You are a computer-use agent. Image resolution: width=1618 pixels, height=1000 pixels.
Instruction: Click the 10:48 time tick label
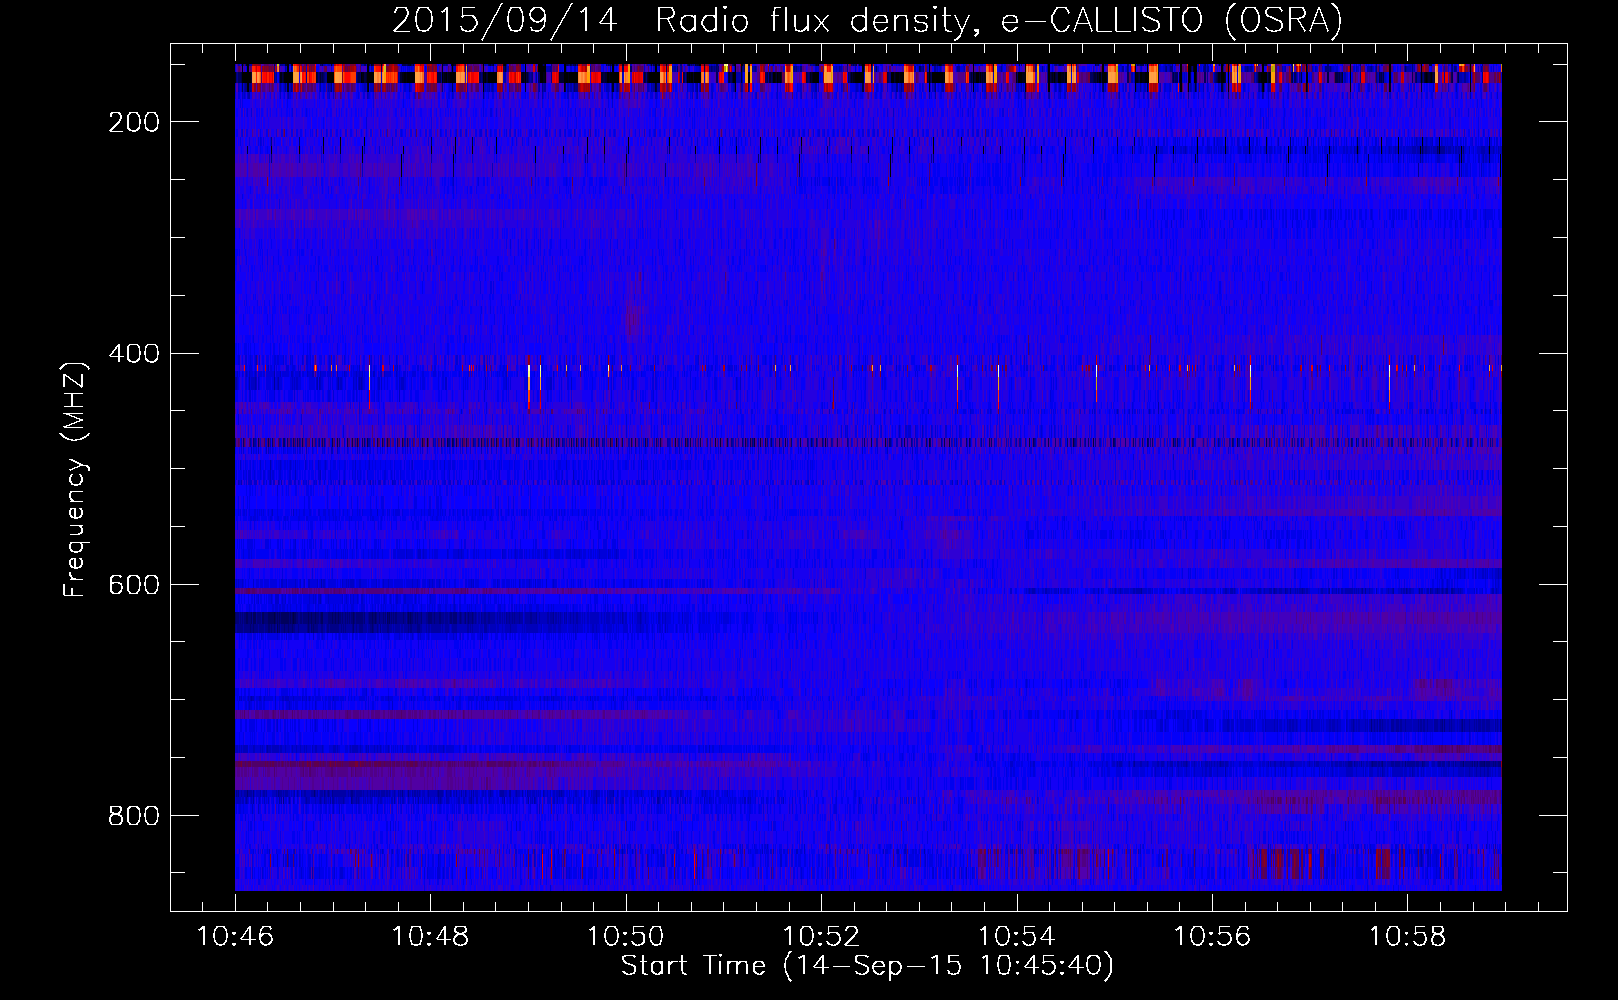pyautogui.click(x=430, y=937)
